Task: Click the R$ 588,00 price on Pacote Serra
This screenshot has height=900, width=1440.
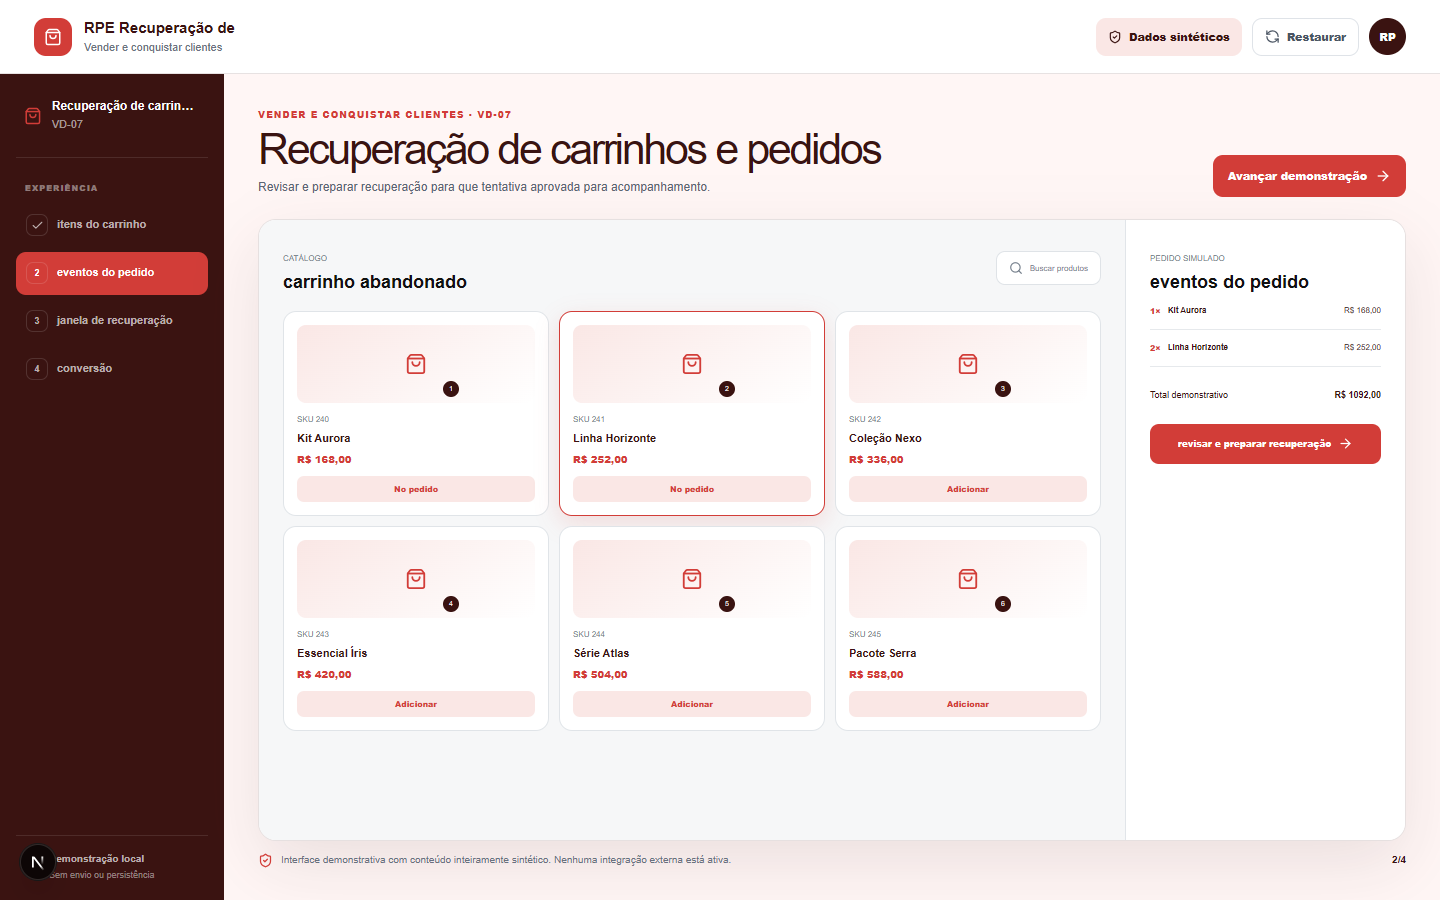Action: point(876,675)
